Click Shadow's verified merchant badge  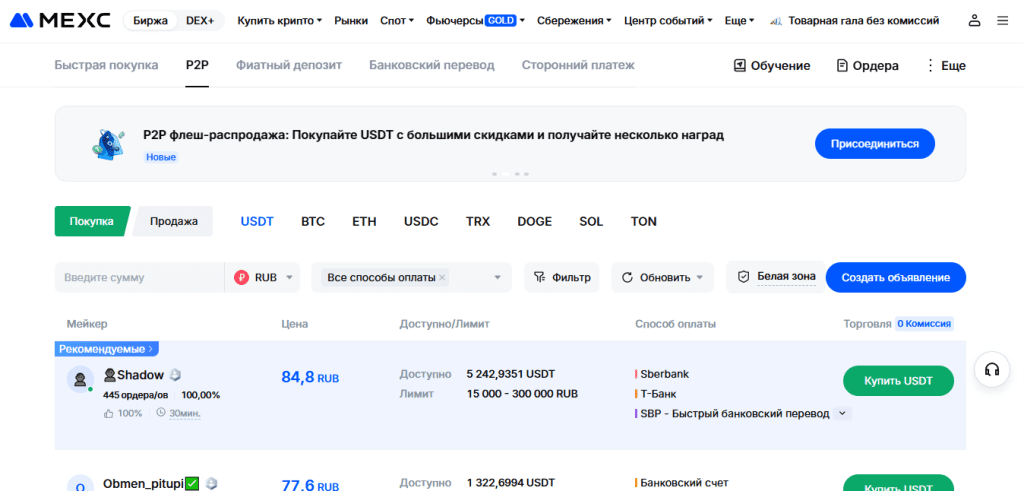175,375
